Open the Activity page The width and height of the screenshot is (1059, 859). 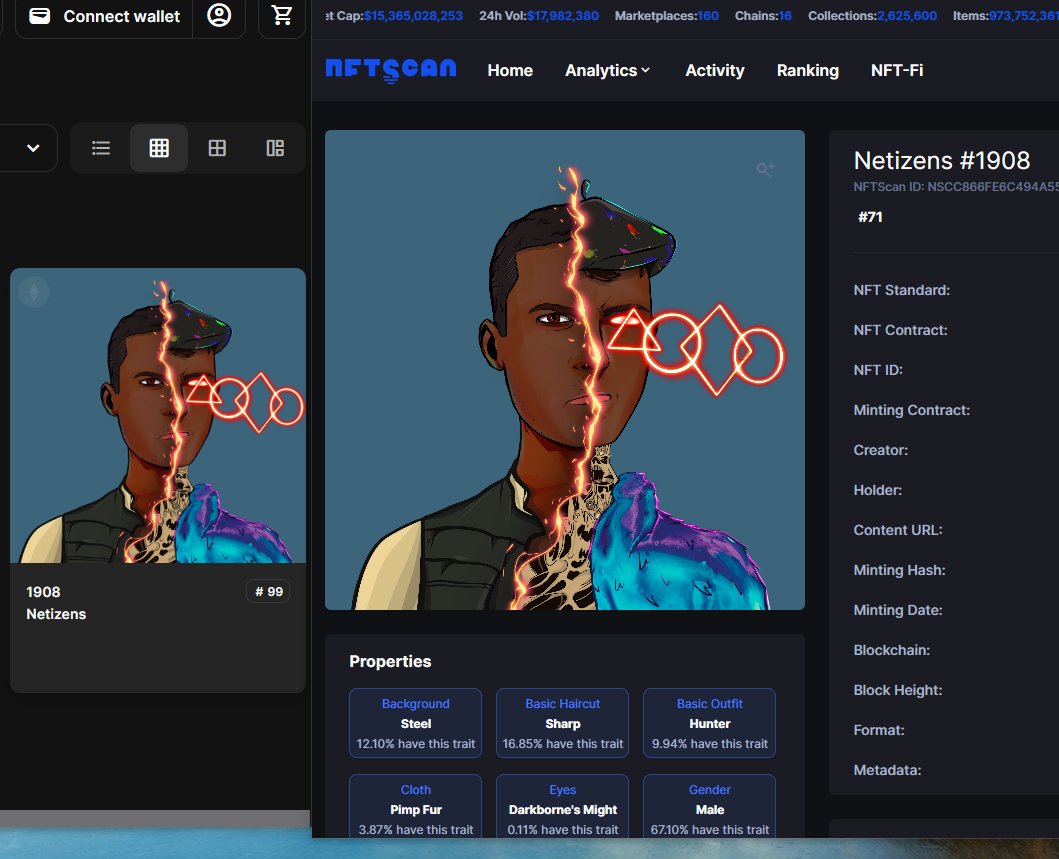coord(715,70)
